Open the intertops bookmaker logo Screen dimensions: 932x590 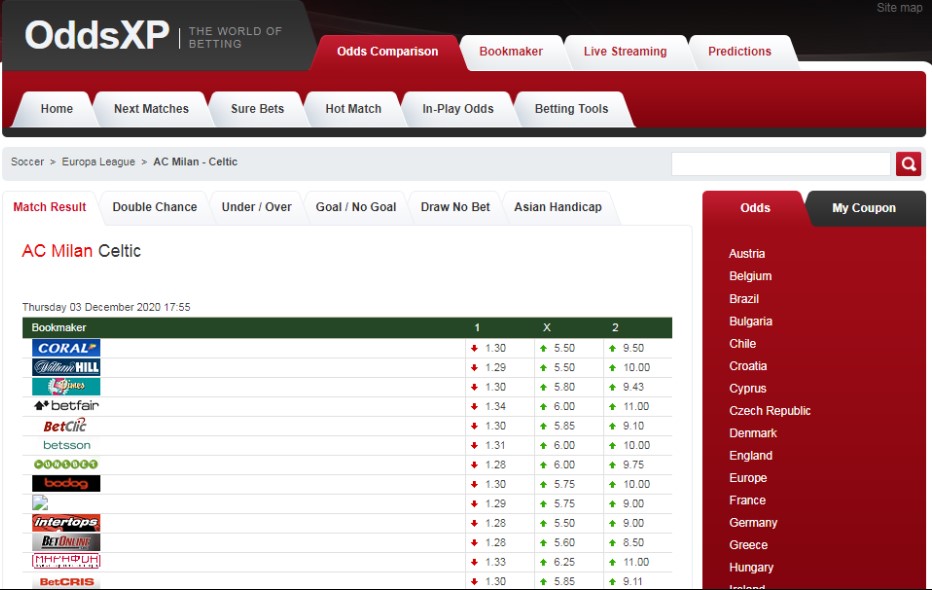pos(66,523)
